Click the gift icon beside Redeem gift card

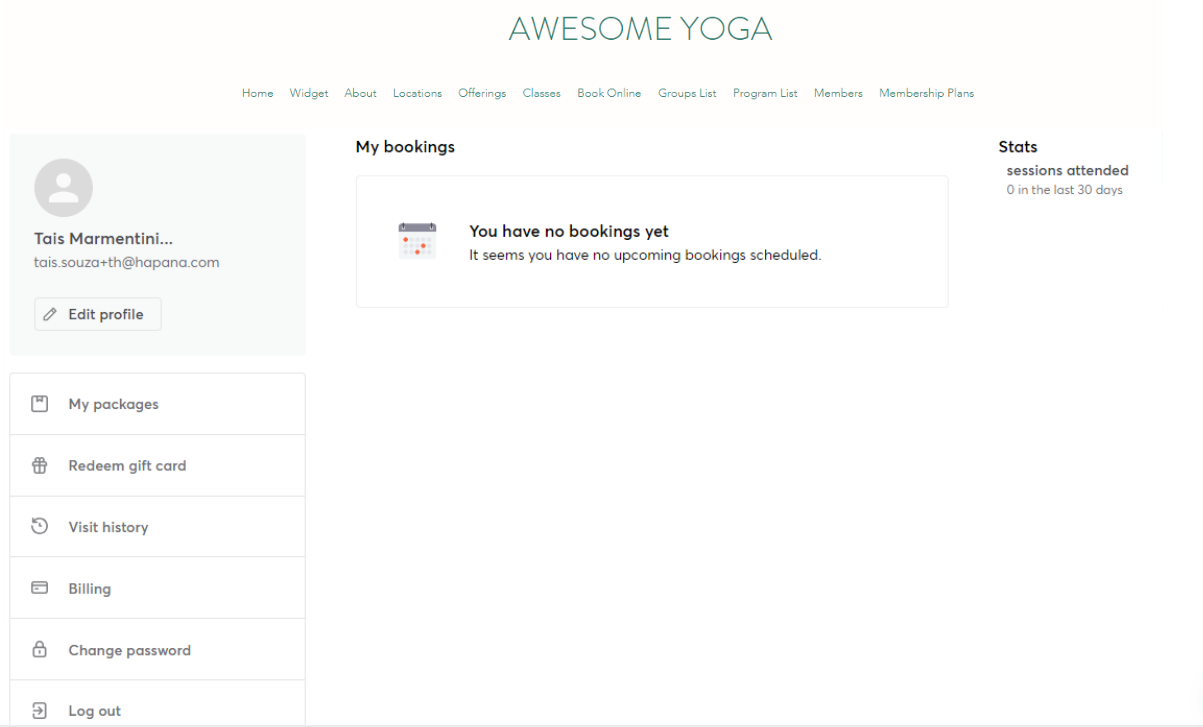pos(40,465)
